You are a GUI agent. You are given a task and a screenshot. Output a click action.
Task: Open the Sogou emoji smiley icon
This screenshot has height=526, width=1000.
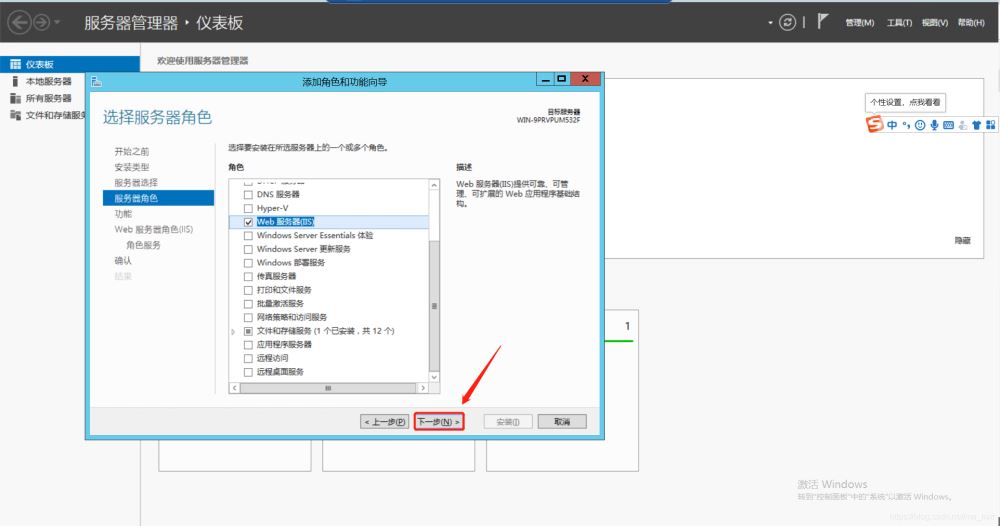pos(920,125)
